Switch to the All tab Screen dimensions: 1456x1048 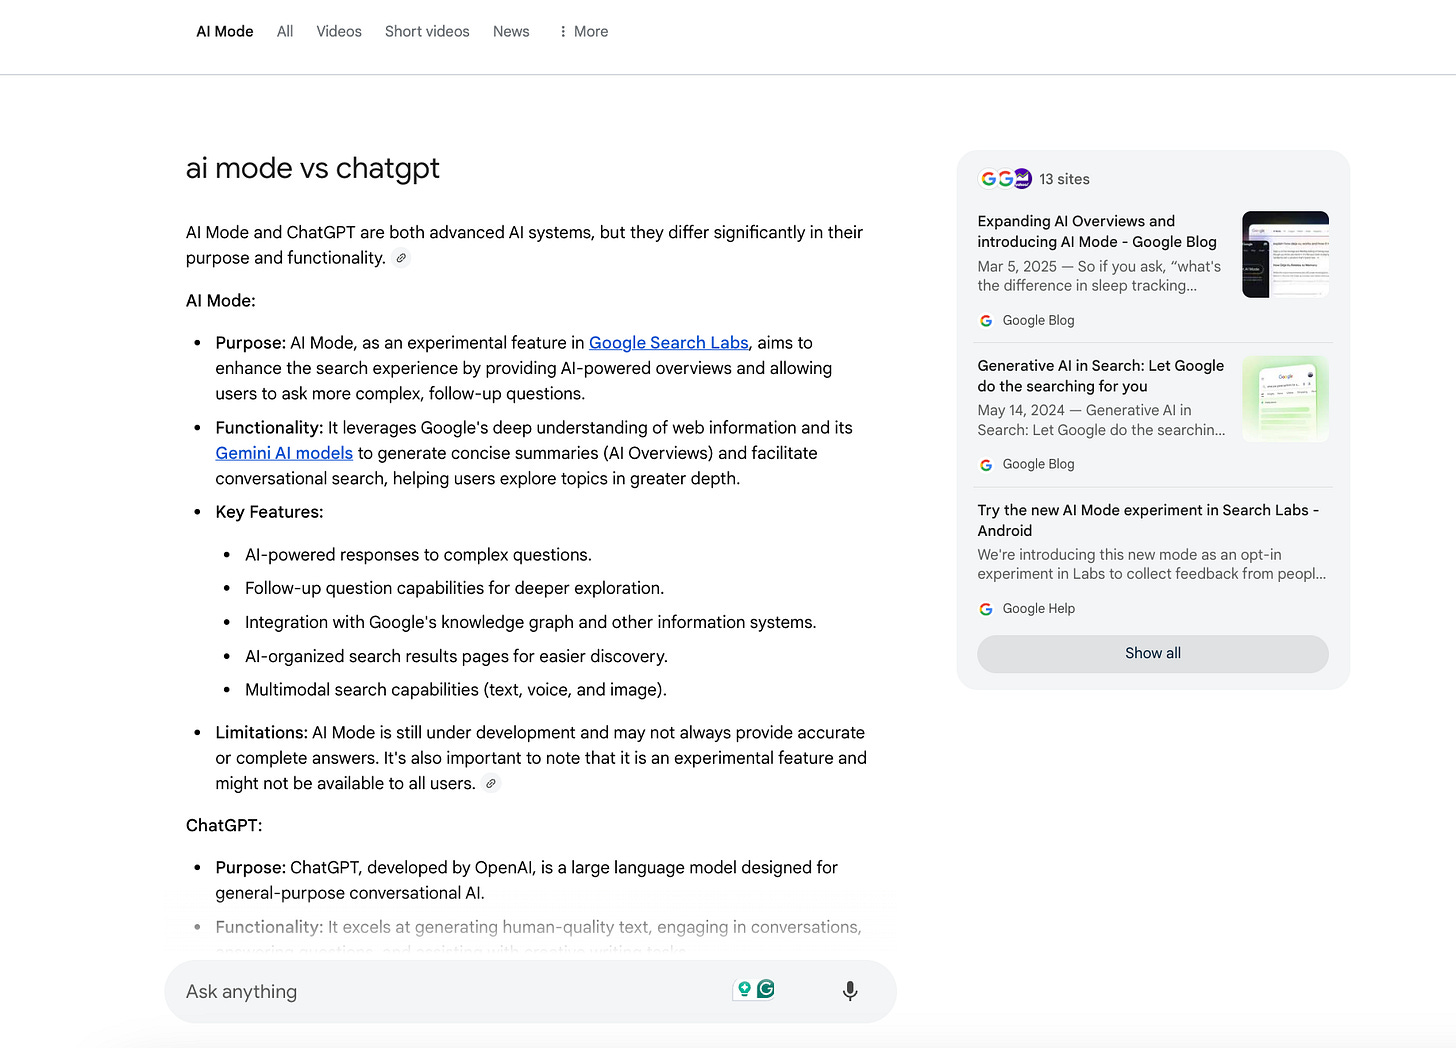(x=285, y=32)
